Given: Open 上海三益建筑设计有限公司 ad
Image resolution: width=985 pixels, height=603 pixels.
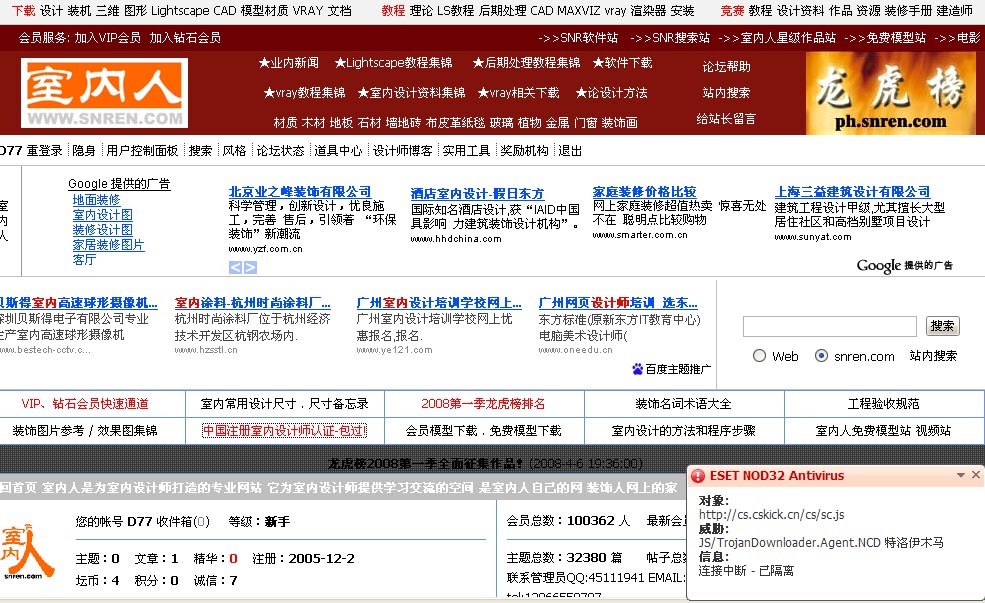Looking at the screenshot, I should [x=852, y=192].
